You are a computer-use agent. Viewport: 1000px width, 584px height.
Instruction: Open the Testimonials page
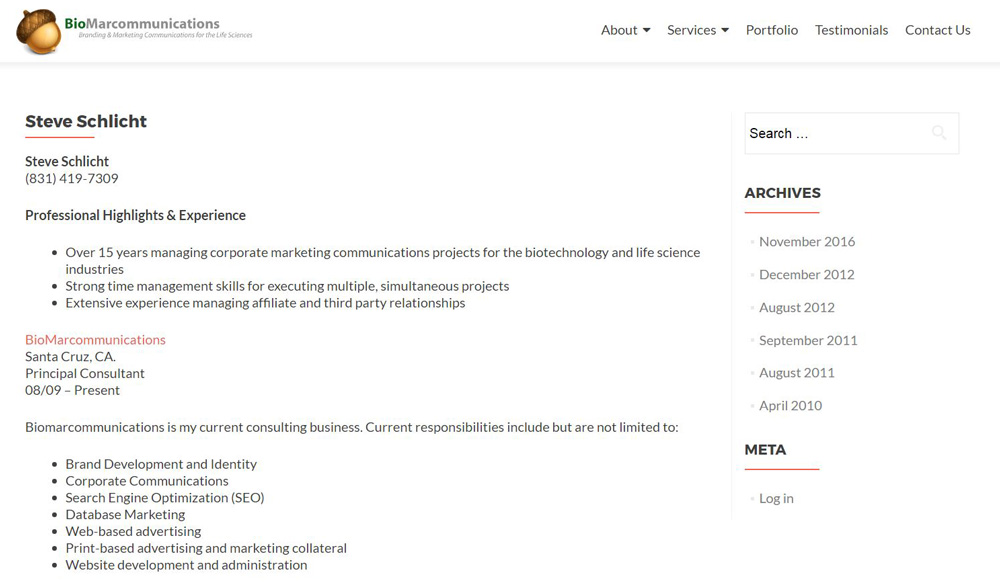(851, 30)
